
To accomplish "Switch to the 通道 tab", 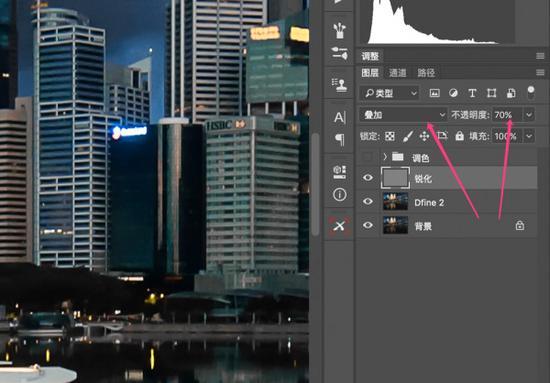I will (x=398, y=73).
